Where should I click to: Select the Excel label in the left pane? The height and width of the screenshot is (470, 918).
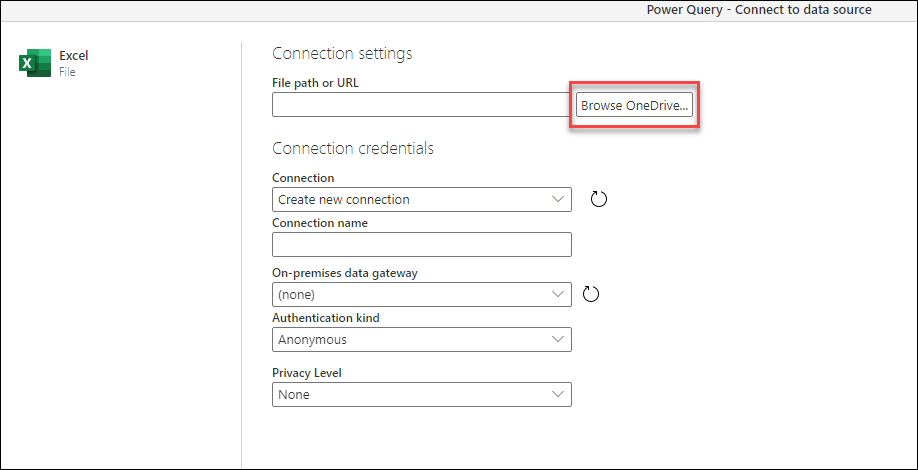pos(74,56)
